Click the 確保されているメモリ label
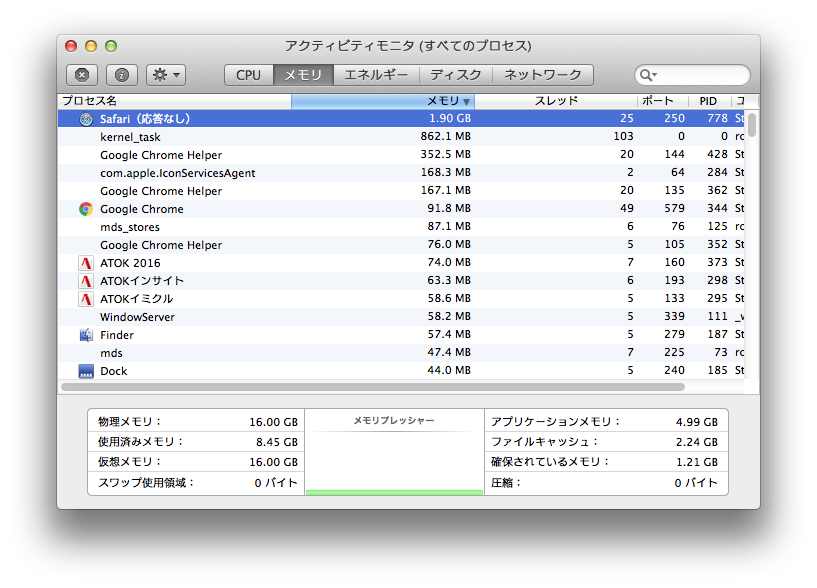 click(x=550, y=462)
